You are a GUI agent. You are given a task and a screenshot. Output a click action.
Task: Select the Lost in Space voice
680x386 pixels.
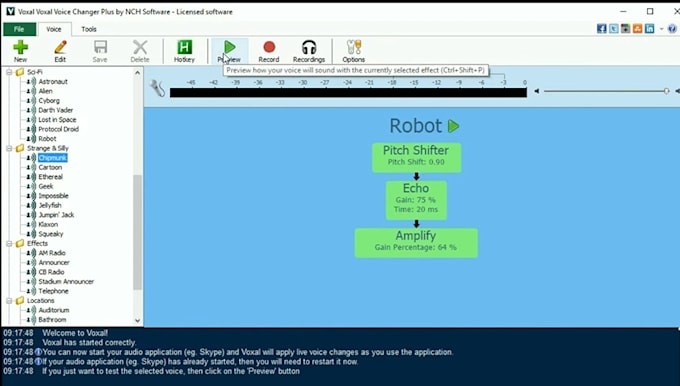pos(57,120)
